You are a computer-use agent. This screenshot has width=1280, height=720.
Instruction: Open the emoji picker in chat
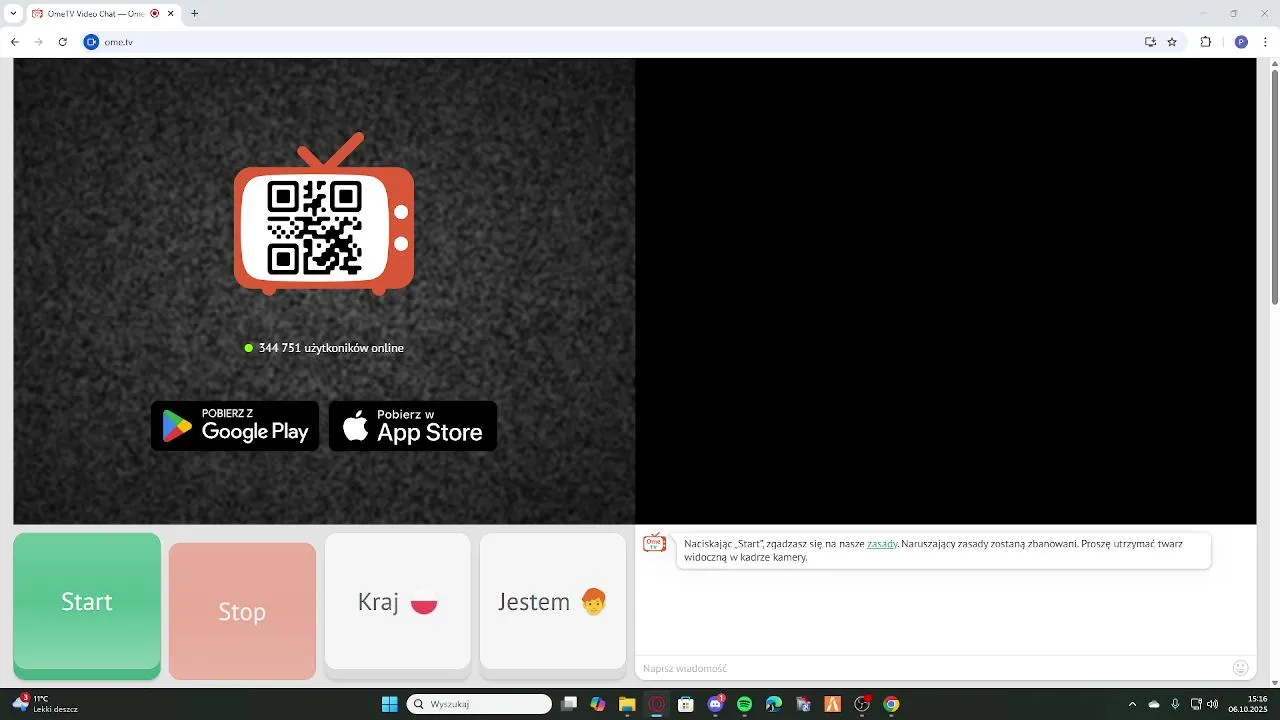[1241, 668]
